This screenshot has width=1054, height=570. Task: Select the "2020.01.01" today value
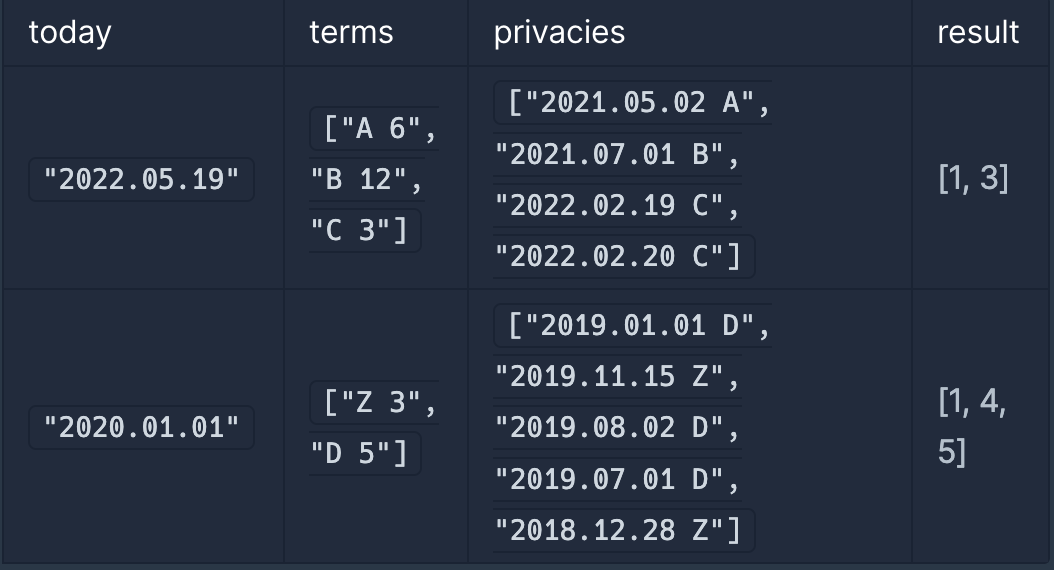click(x=141, y=428)
